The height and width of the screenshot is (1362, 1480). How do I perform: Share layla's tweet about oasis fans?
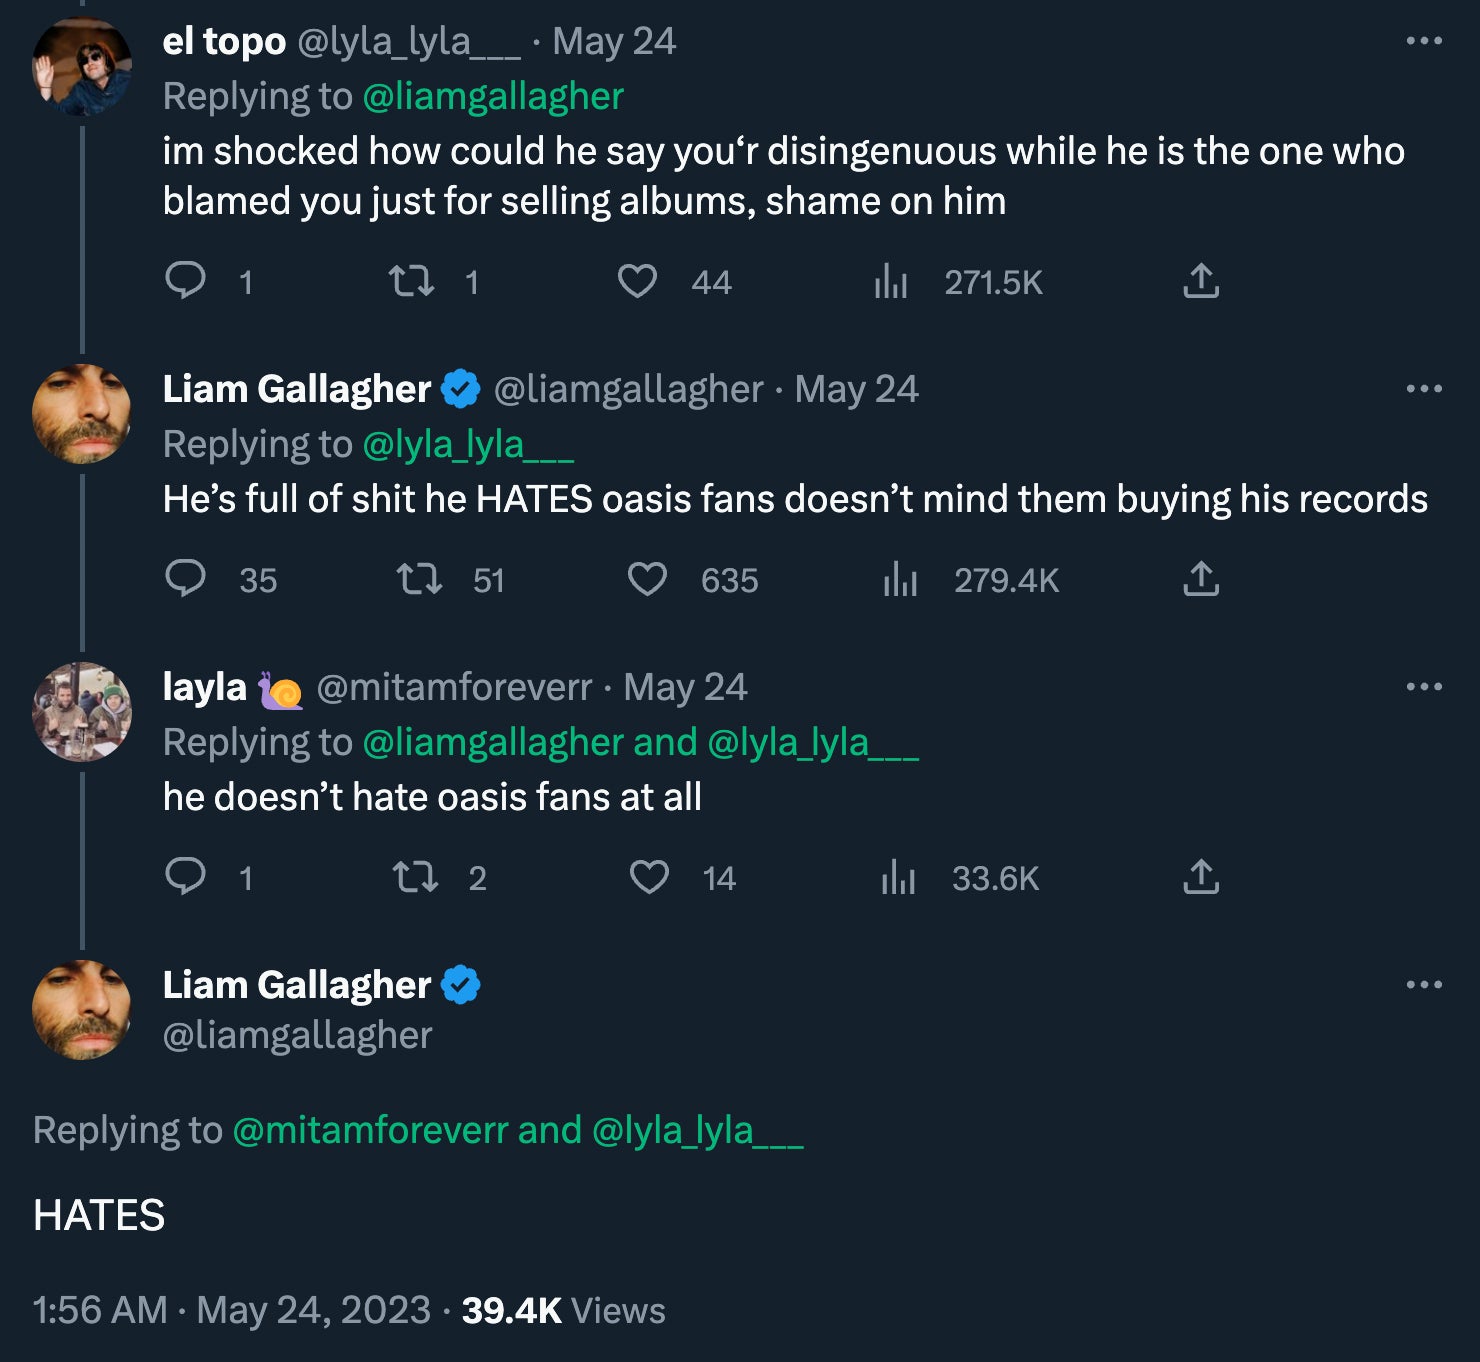pos(1201,877)
